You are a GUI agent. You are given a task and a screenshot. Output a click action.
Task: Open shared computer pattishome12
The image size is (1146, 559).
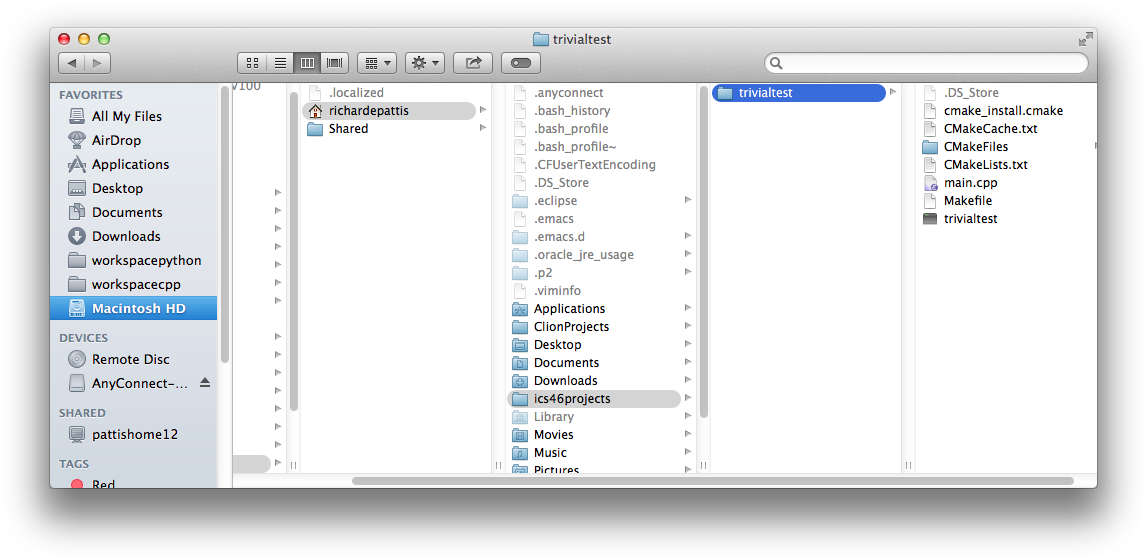134,435
